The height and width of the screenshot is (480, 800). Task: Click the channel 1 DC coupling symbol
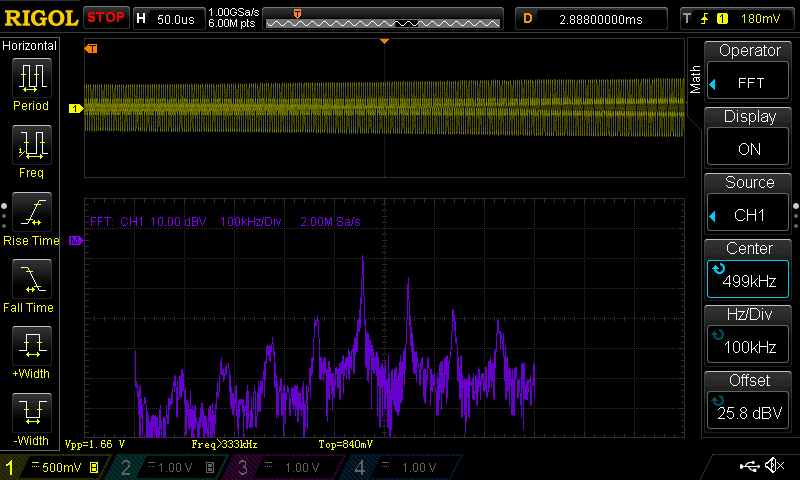click(35, 464)
